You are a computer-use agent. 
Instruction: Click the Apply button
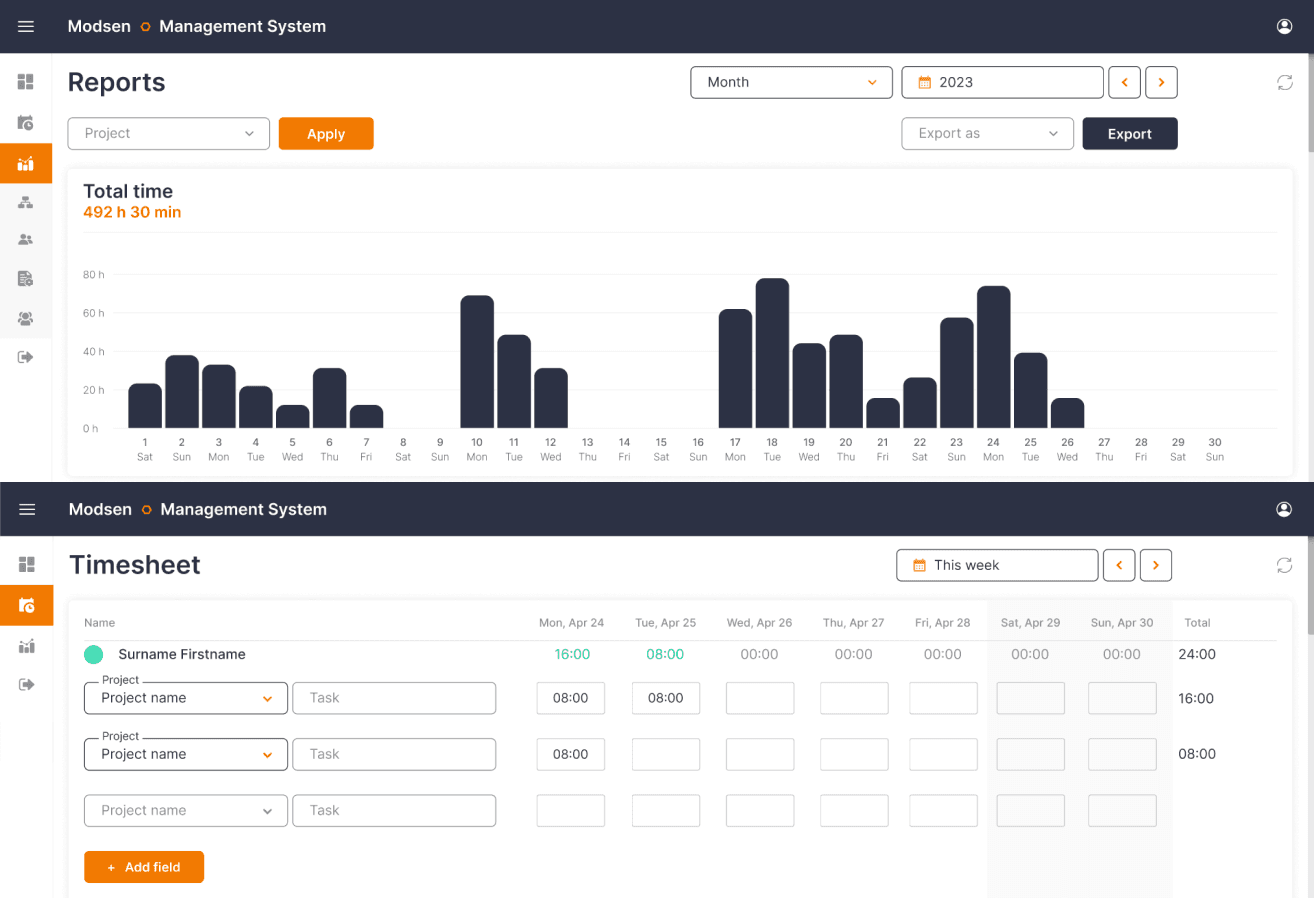[x=326, y=133]
